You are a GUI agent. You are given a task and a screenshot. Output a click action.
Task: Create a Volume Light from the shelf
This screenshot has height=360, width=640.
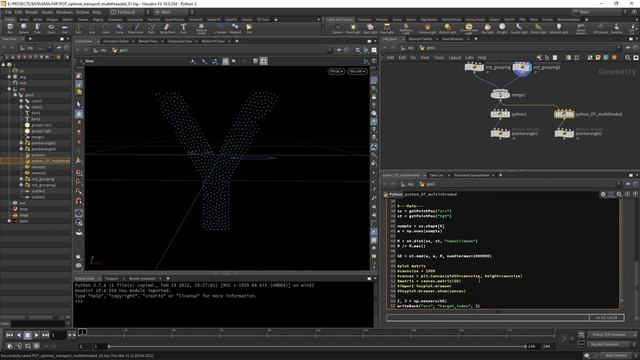(427, 28)
